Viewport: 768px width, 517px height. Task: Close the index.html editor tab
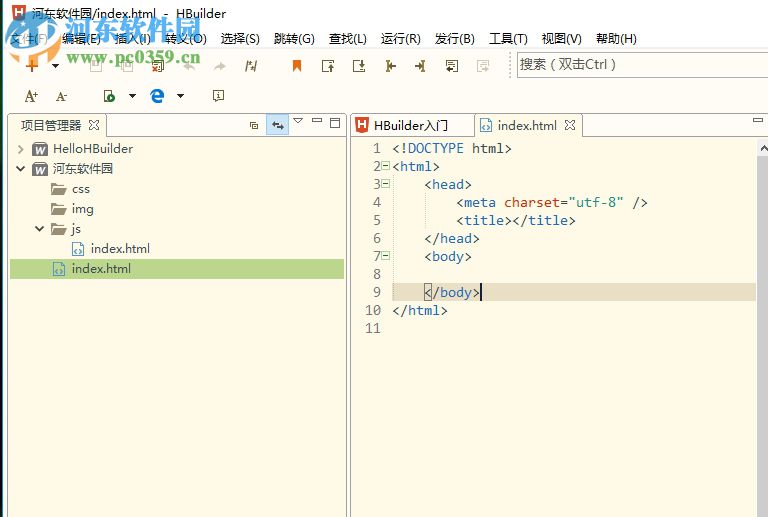click(x=570, y=125)
